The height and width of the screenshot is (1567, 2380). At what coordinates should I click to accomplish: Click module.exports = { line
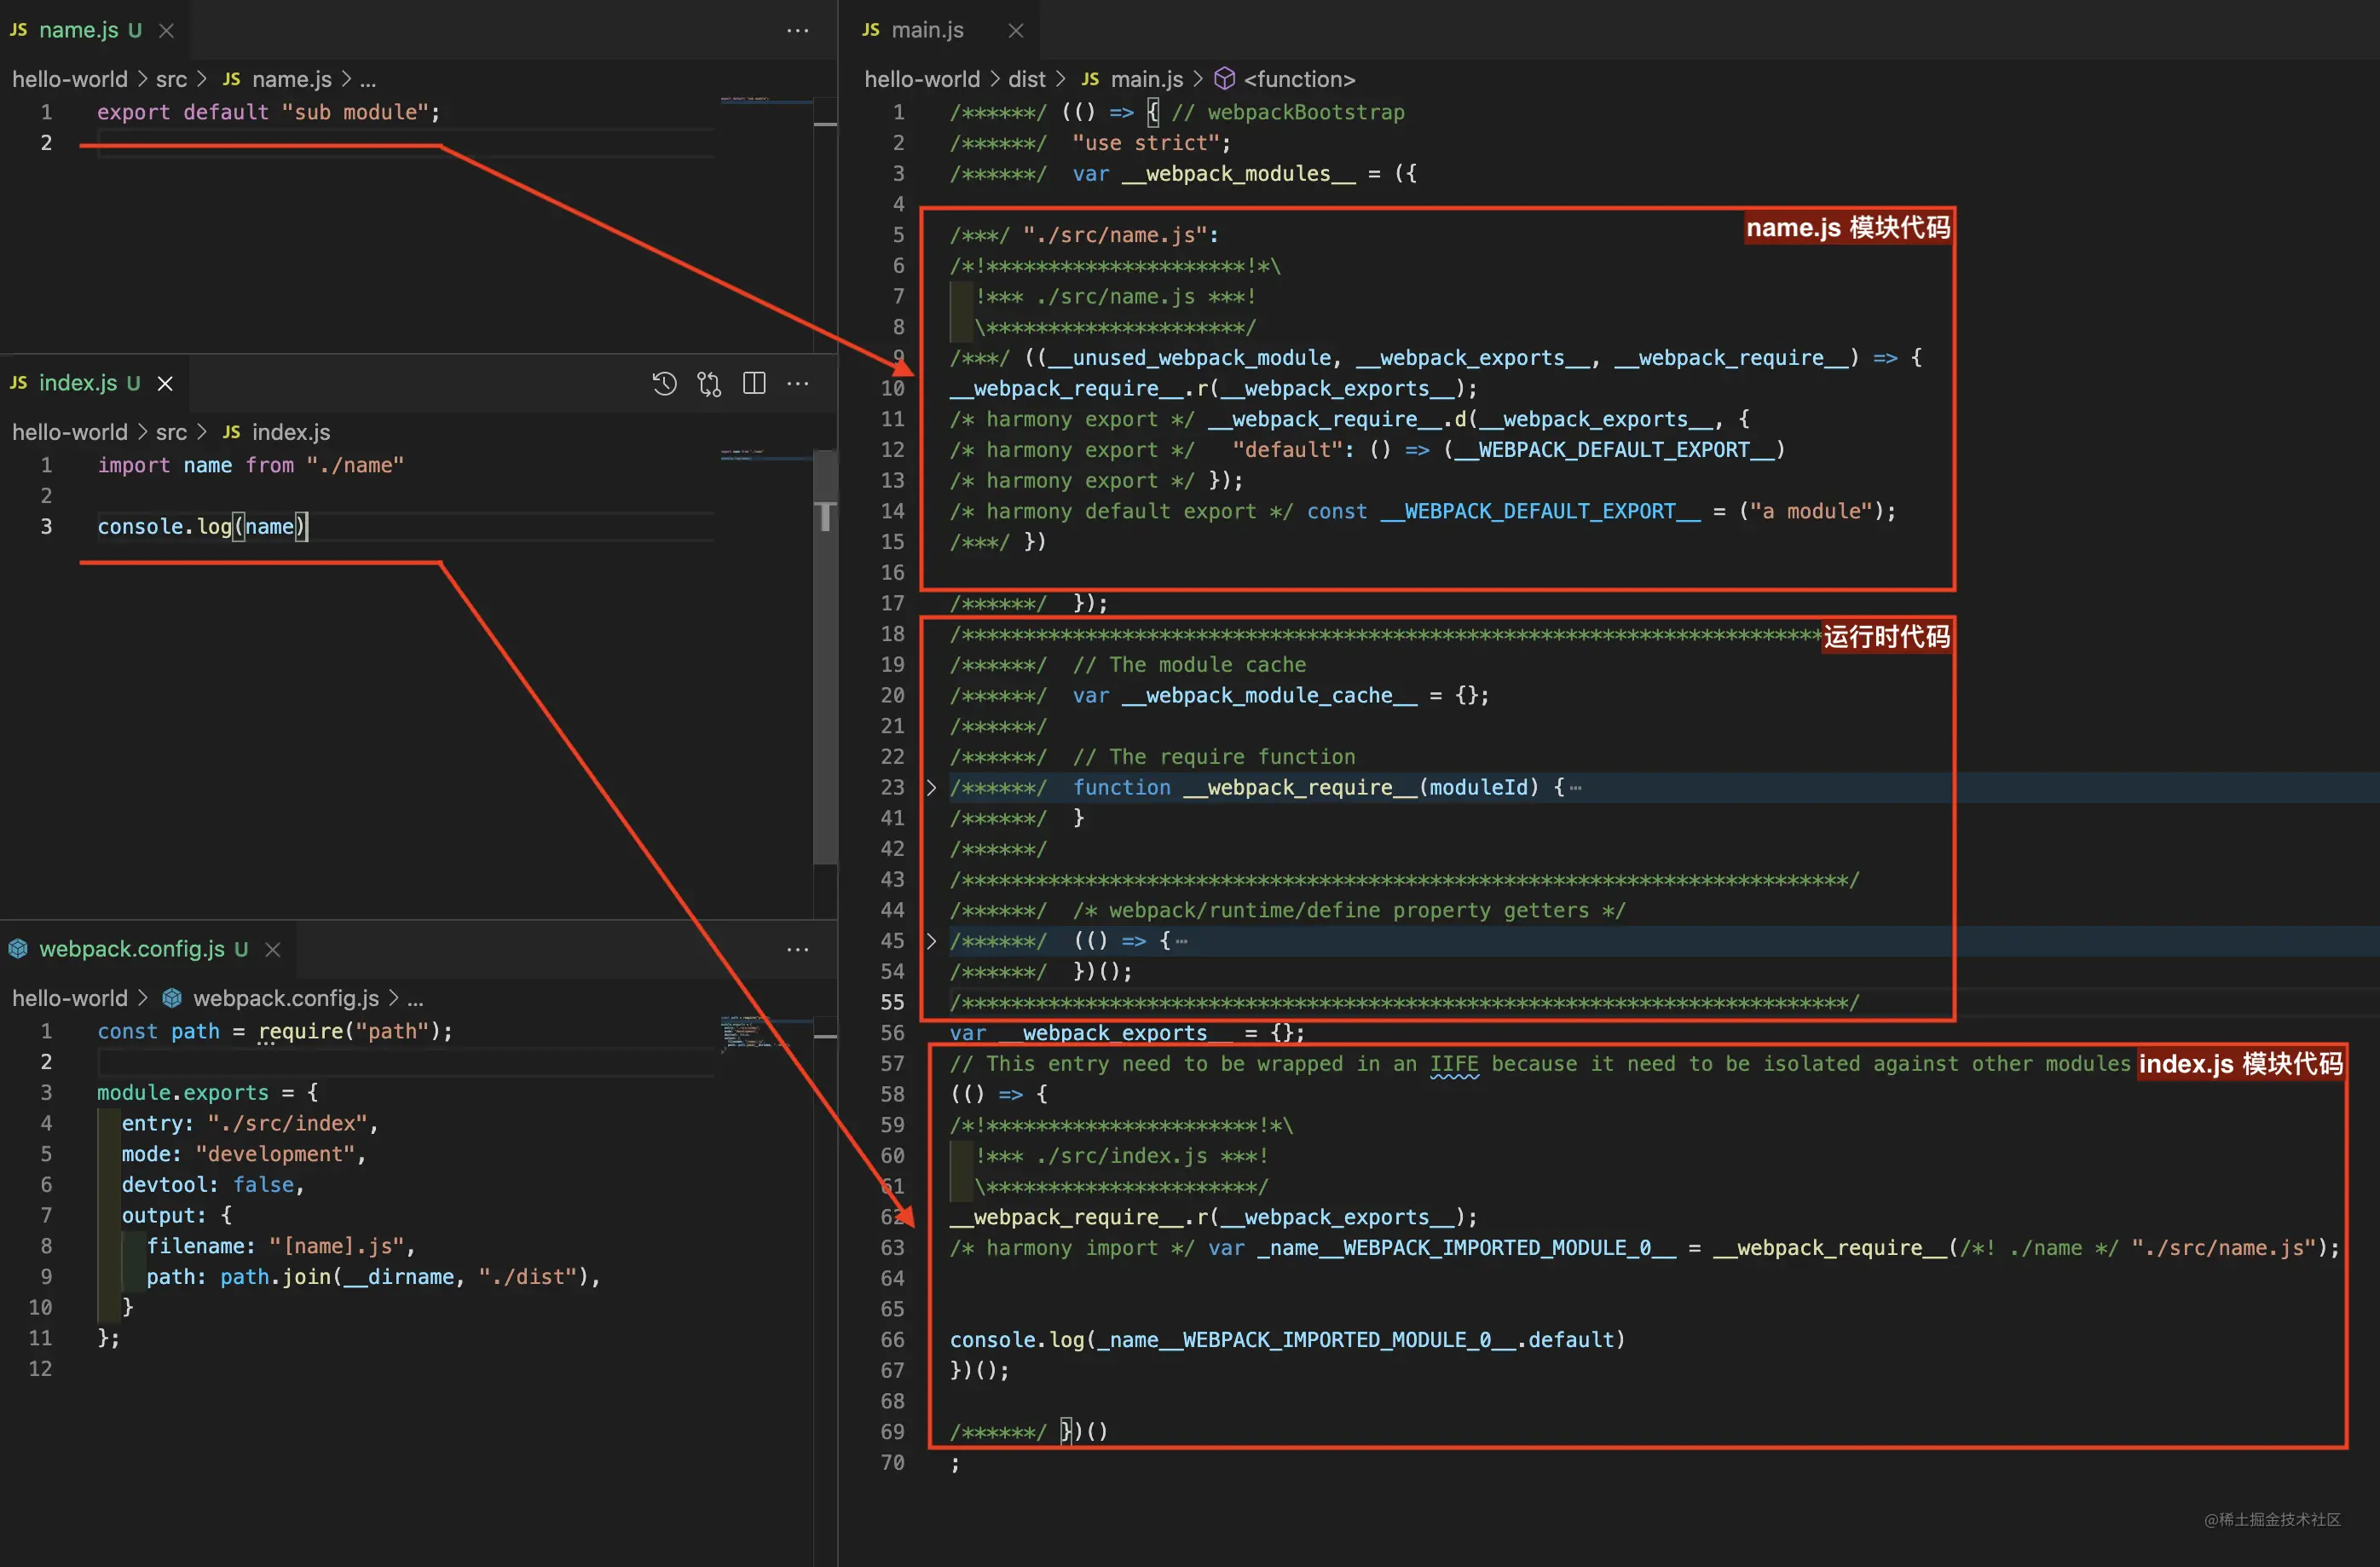coord(207,1092)
